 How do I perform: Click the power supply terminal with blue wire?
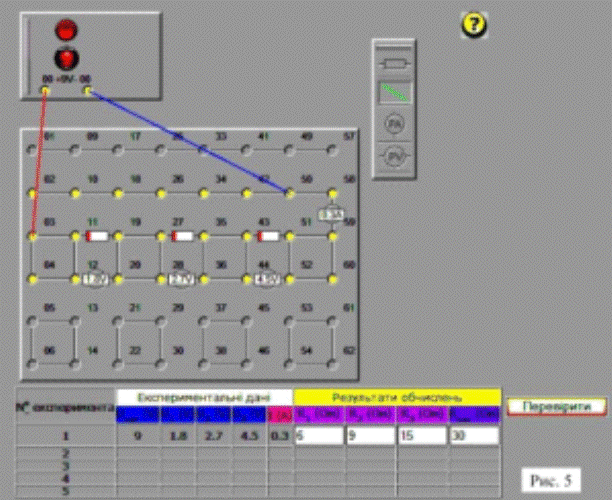[x=88, y=91]
